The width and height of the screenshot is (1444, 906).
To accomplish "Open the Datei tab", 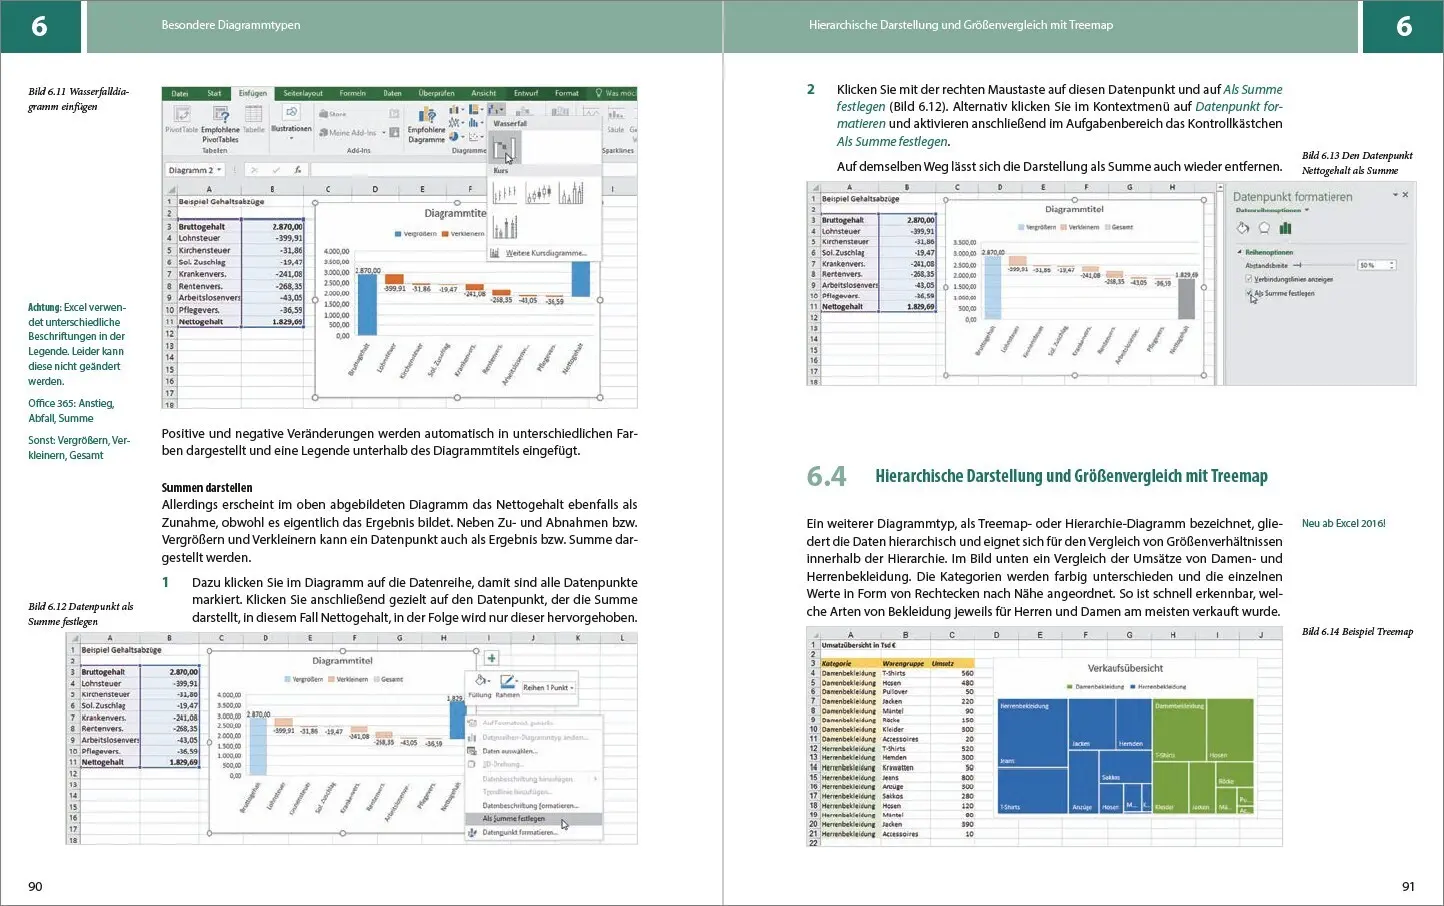I will [180, 93].
